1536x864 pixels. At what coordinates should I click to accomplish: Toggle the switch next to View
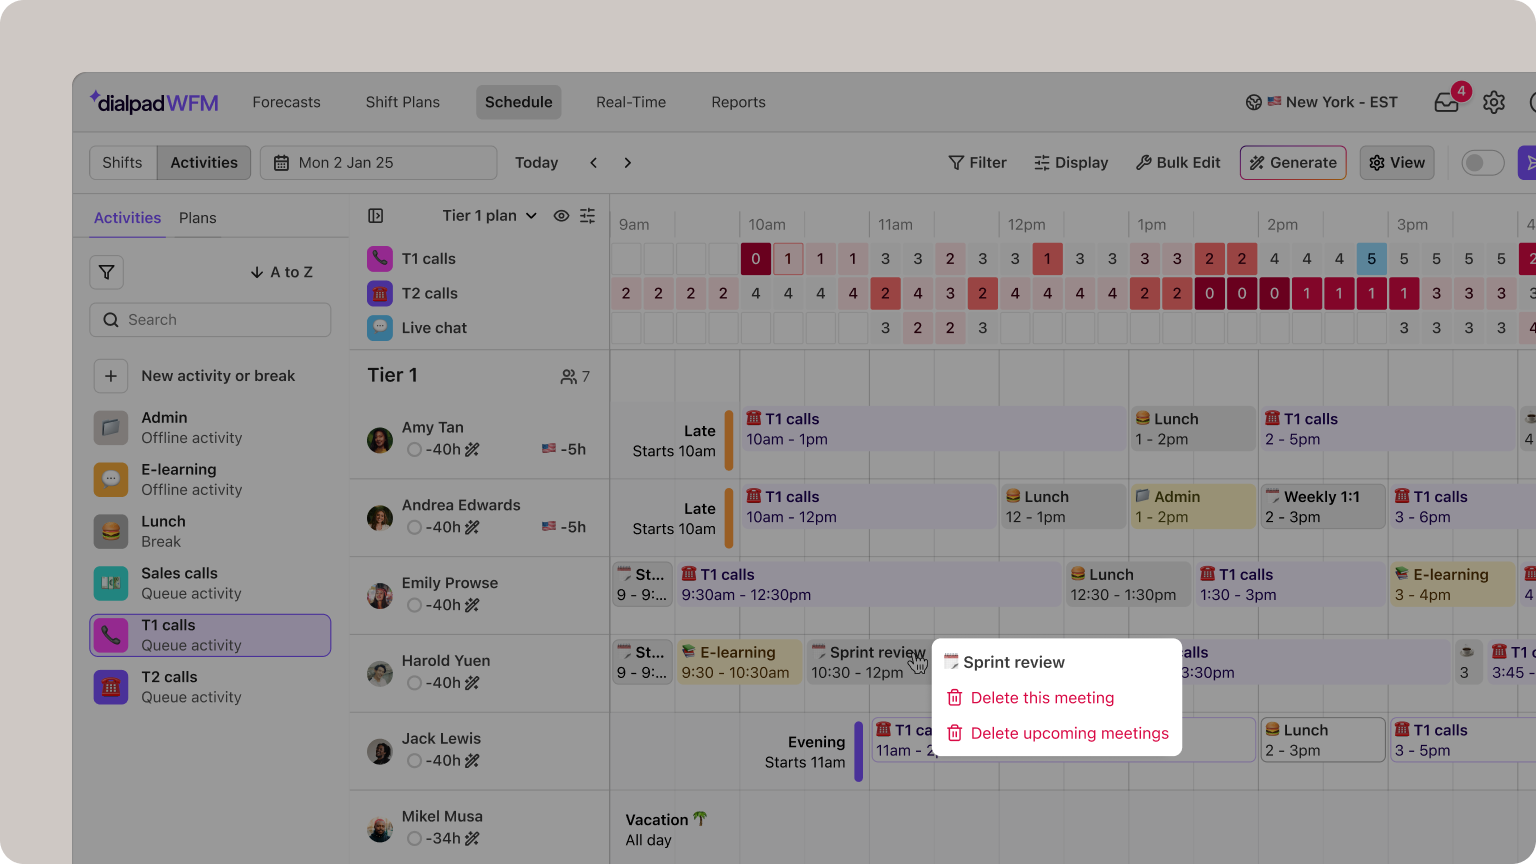click(x=1482, y=163)
